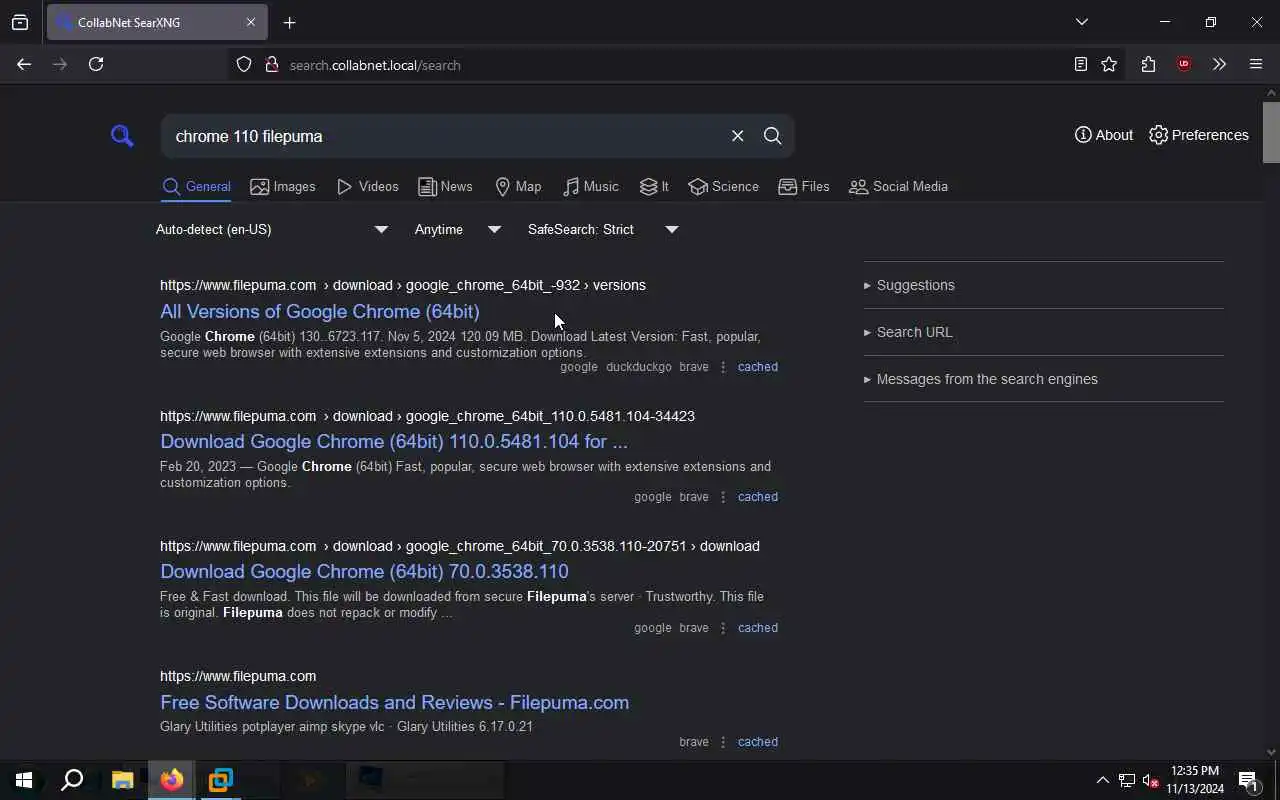Switch to the News tab

click(x=445, y=187)
